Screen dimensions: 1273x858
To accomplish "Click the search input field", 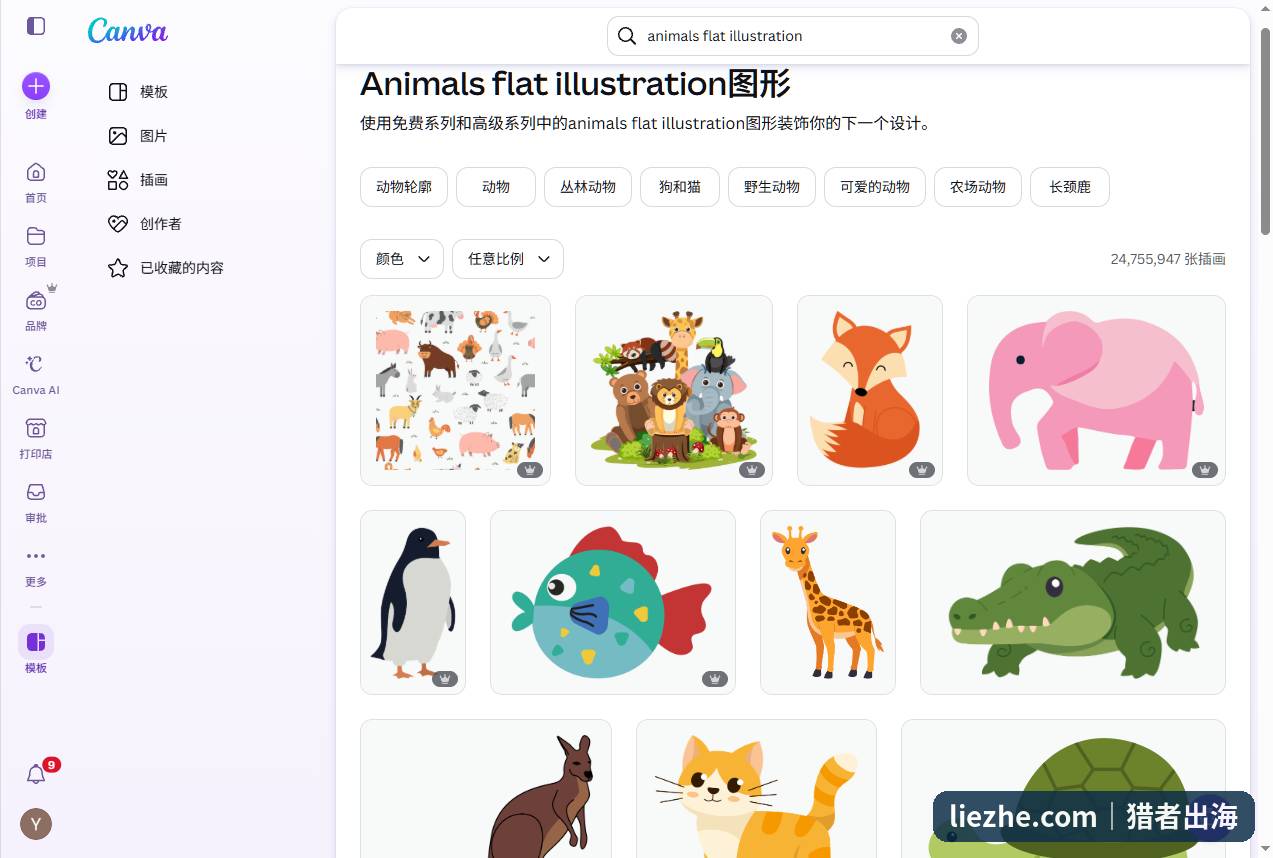I will pyautogui.click(x=793, y=36).
